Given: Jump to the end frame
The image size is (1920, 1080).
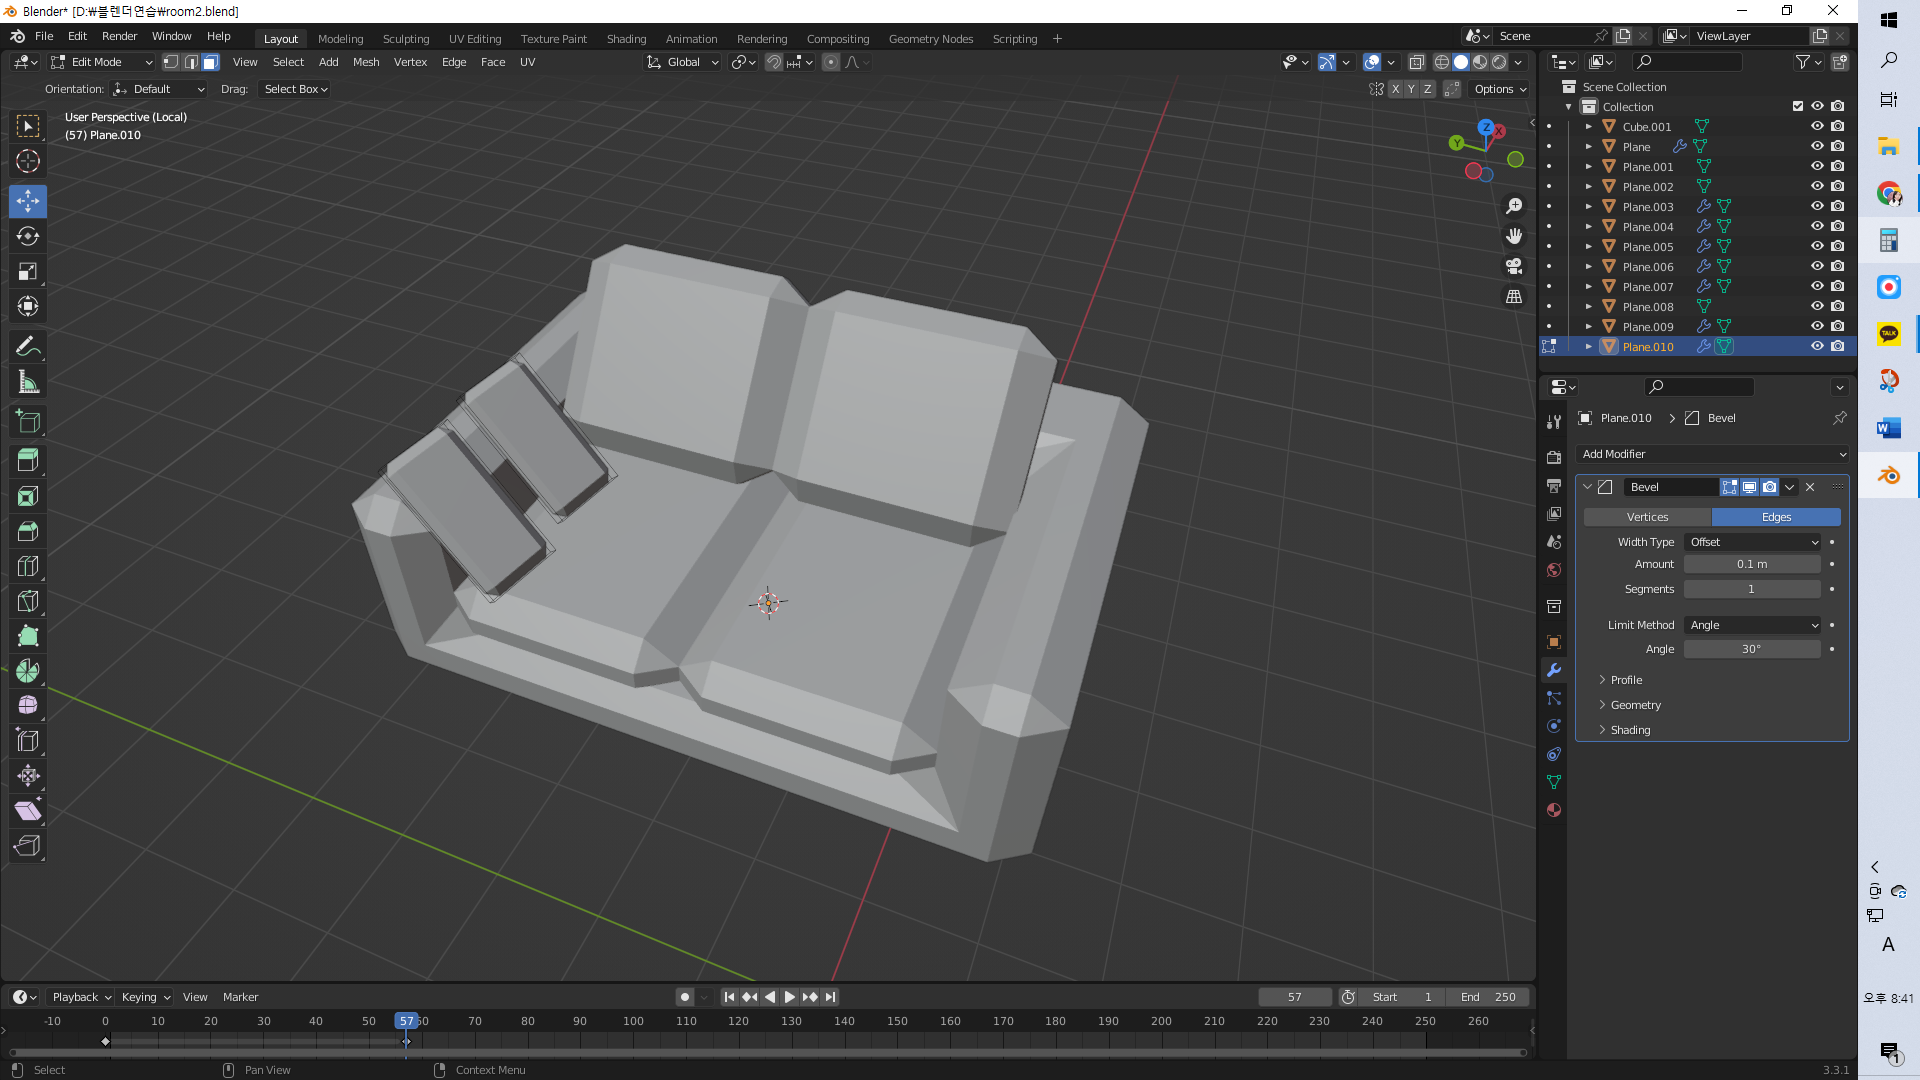Looking at the screenshot, I should click(830, 997).
